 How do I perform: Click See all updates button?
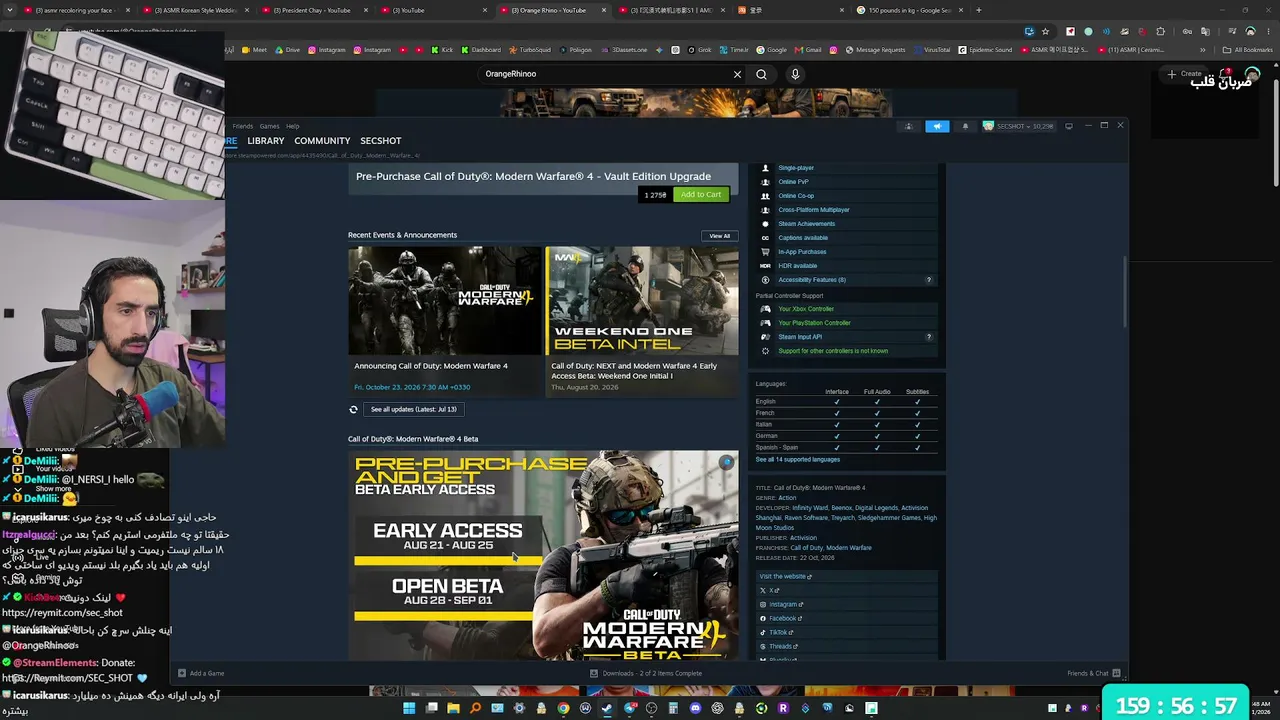413,409
